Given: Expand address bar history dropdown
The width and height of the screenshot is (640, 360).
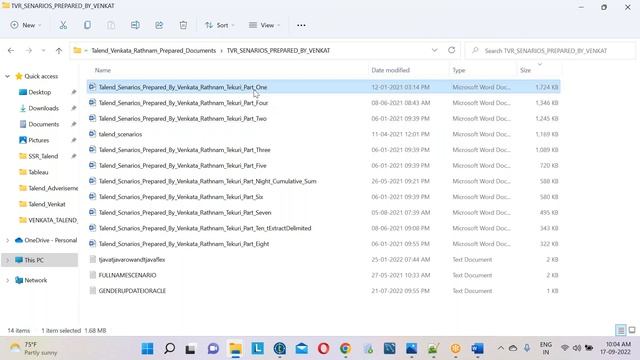Looking at the screenshot, I should (x=435, y=50).
